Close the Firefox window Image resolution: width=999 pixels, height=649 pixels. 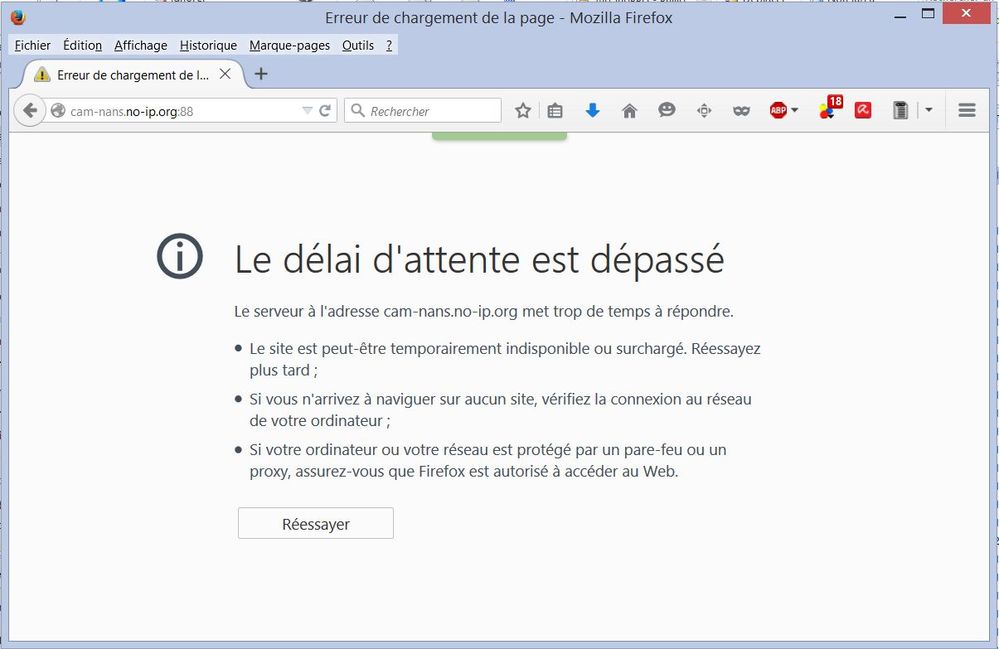point(966,13)
